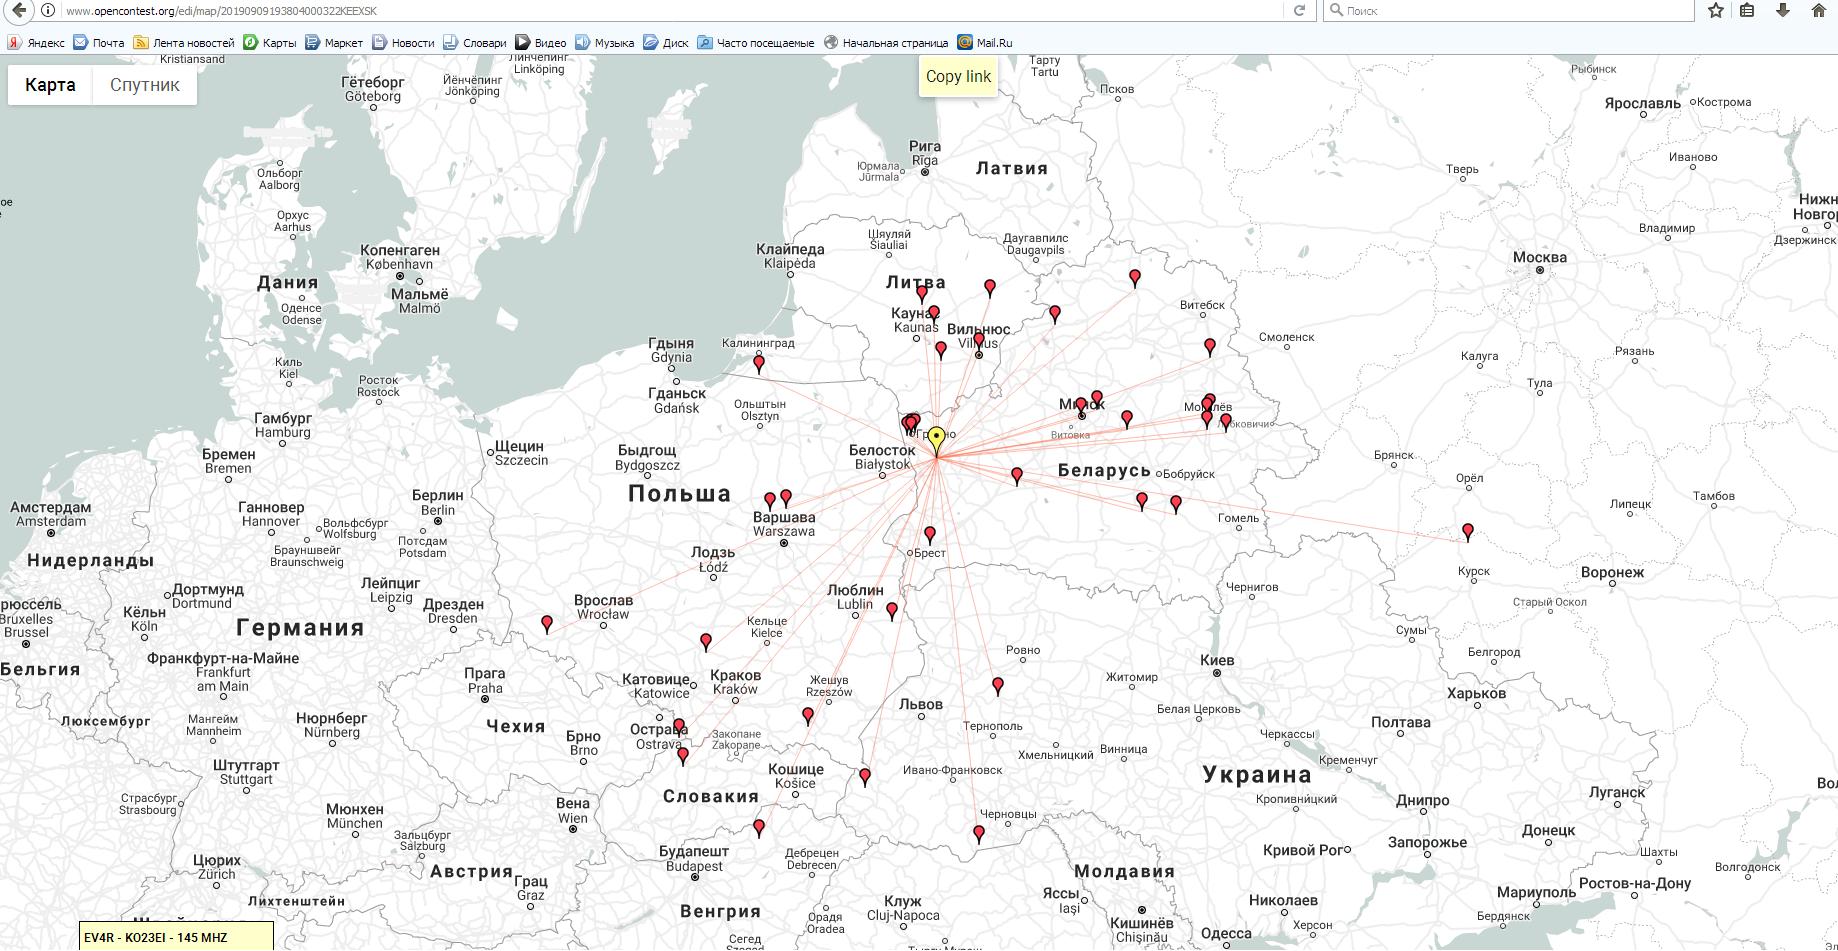Select the red marker northwest of Витебск
Image resolution: width=1838 pixels, height=951 pixels.
(x=1134, y=277)
